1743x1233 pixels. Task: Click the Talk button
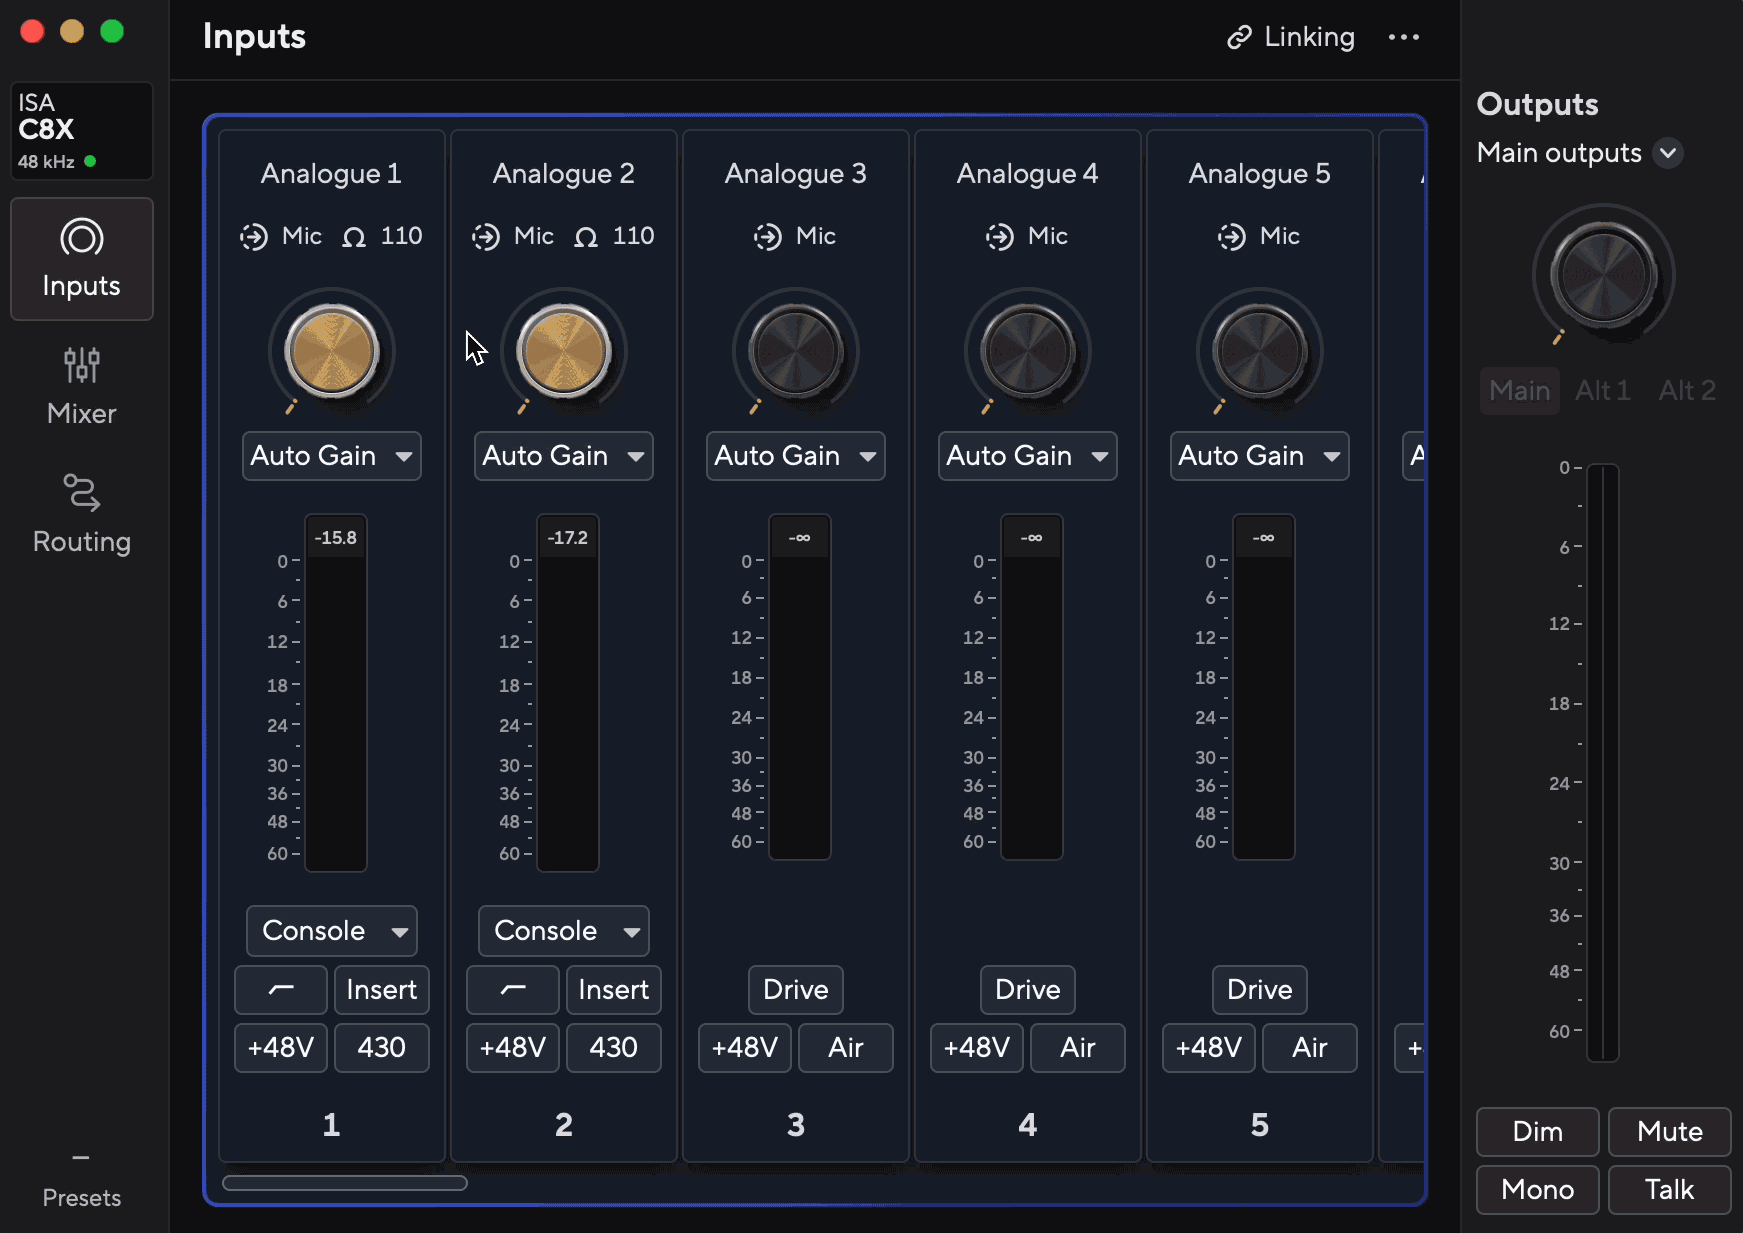1670,1190
